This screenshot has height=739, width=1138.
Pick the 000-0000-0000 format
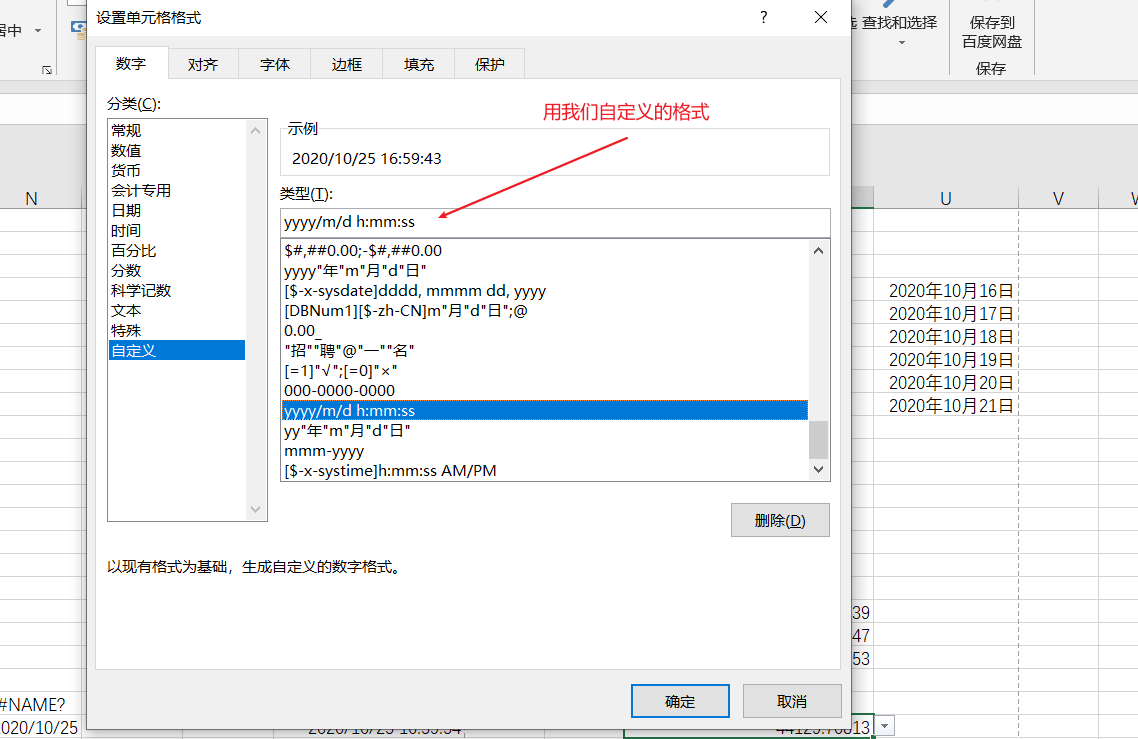544,391
